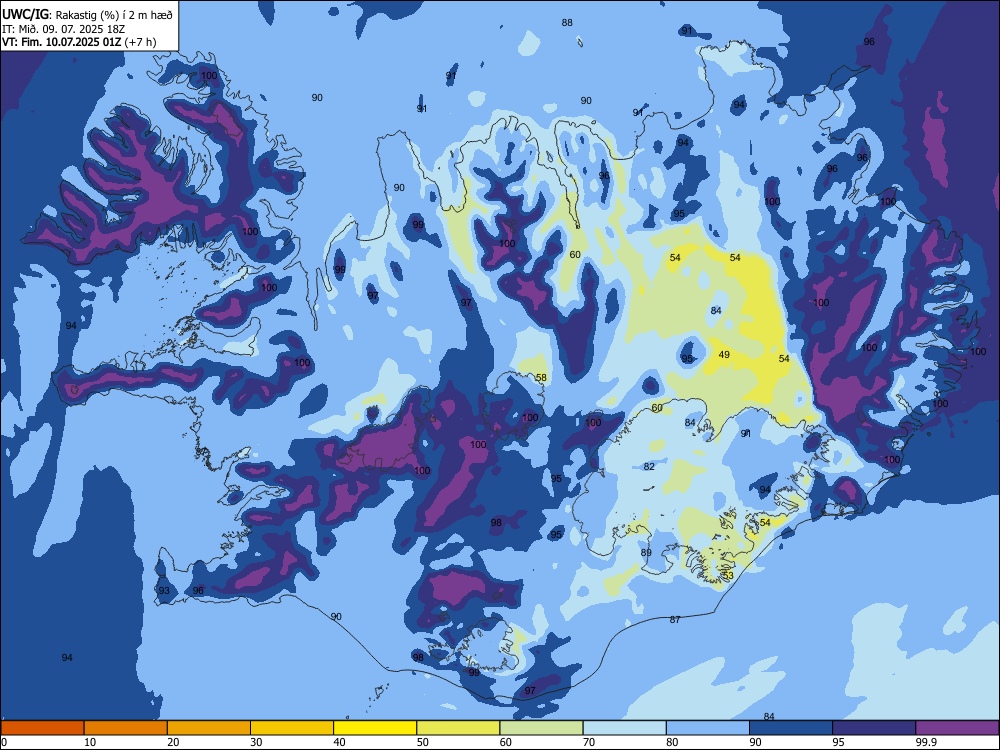Choose the 60–70 light green legend swatch

click(x=541, y=728)
